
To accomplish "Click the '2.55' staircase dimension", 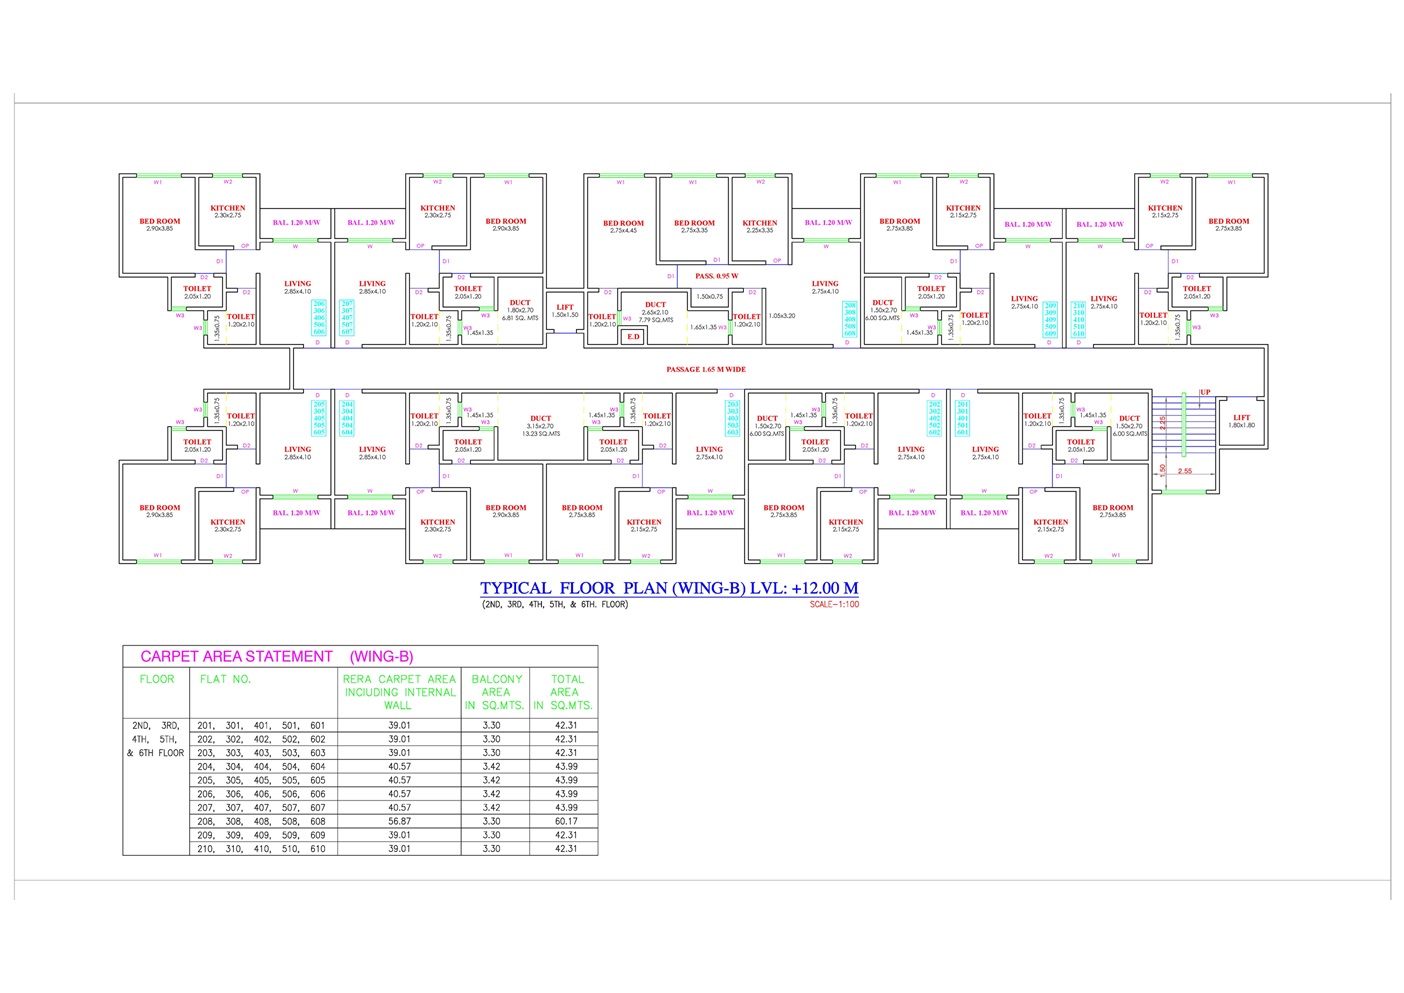I will [x=1184, y=471].
